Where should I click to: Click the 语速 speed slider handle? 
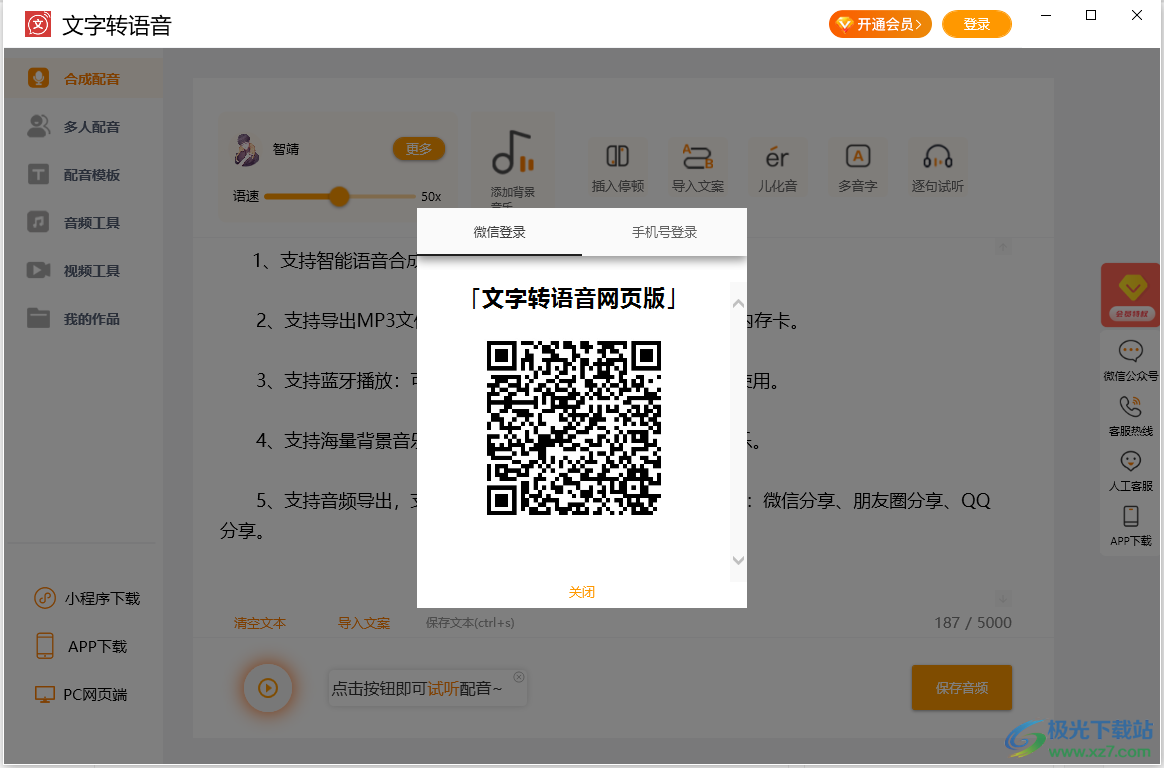point(339,197)
